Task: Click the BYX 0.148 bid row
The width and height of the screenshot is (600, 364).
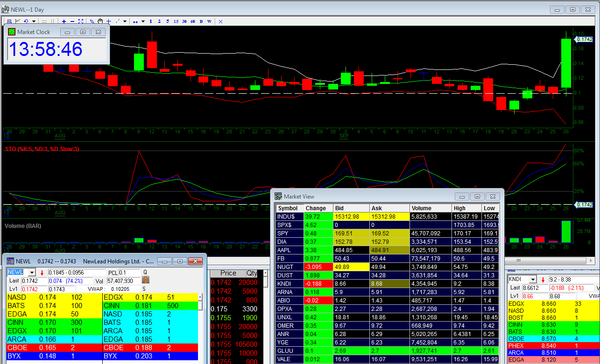Action: coord(54,356)
